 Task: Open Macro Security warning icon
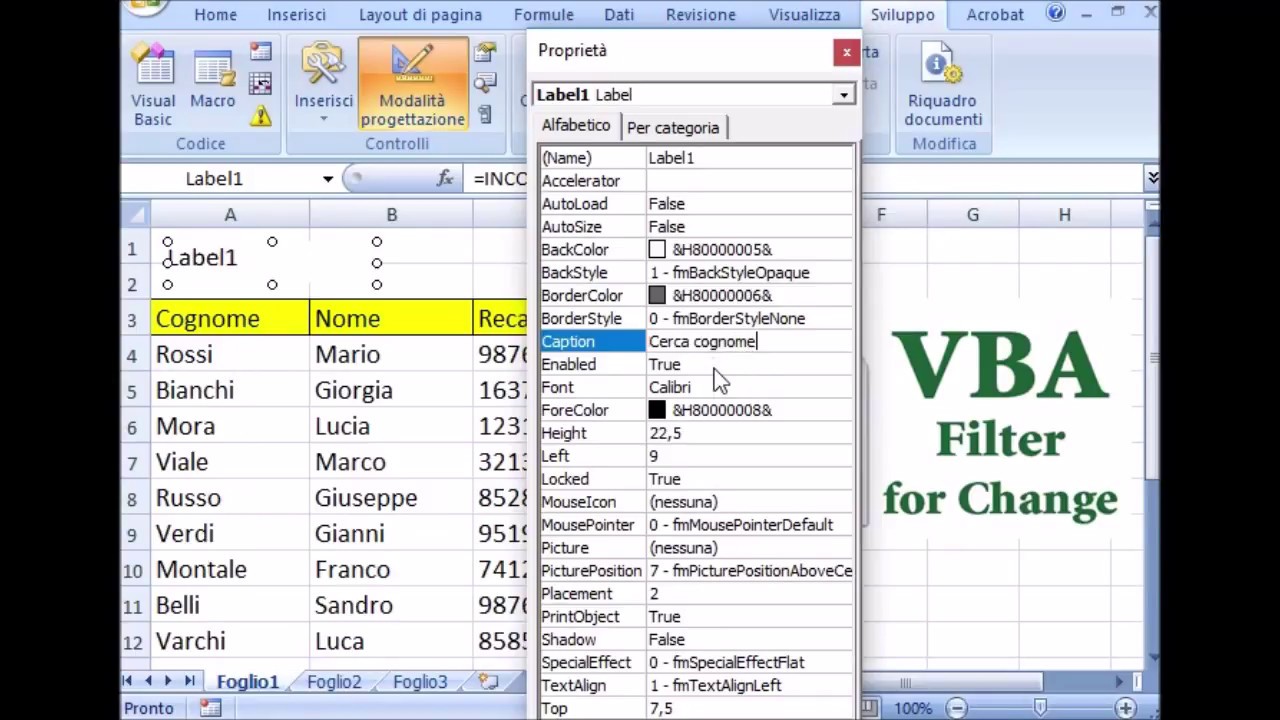tap(261, 116)
